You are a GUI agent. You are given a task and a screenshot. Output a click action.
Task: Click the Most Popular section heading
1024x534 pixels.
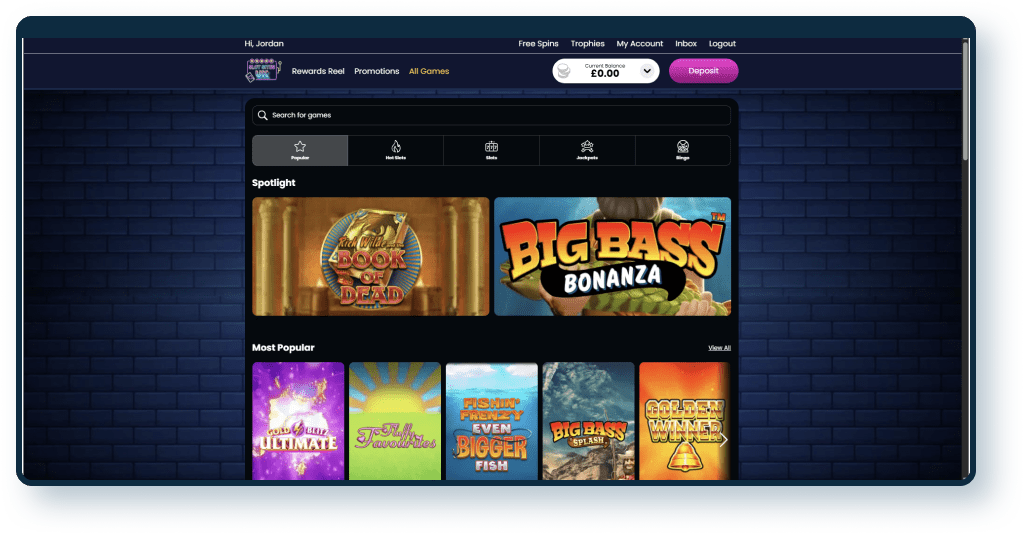(283, 348)
